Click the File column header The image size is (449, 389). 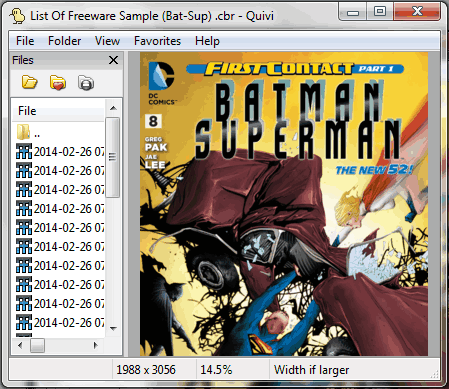click(59, 111)
